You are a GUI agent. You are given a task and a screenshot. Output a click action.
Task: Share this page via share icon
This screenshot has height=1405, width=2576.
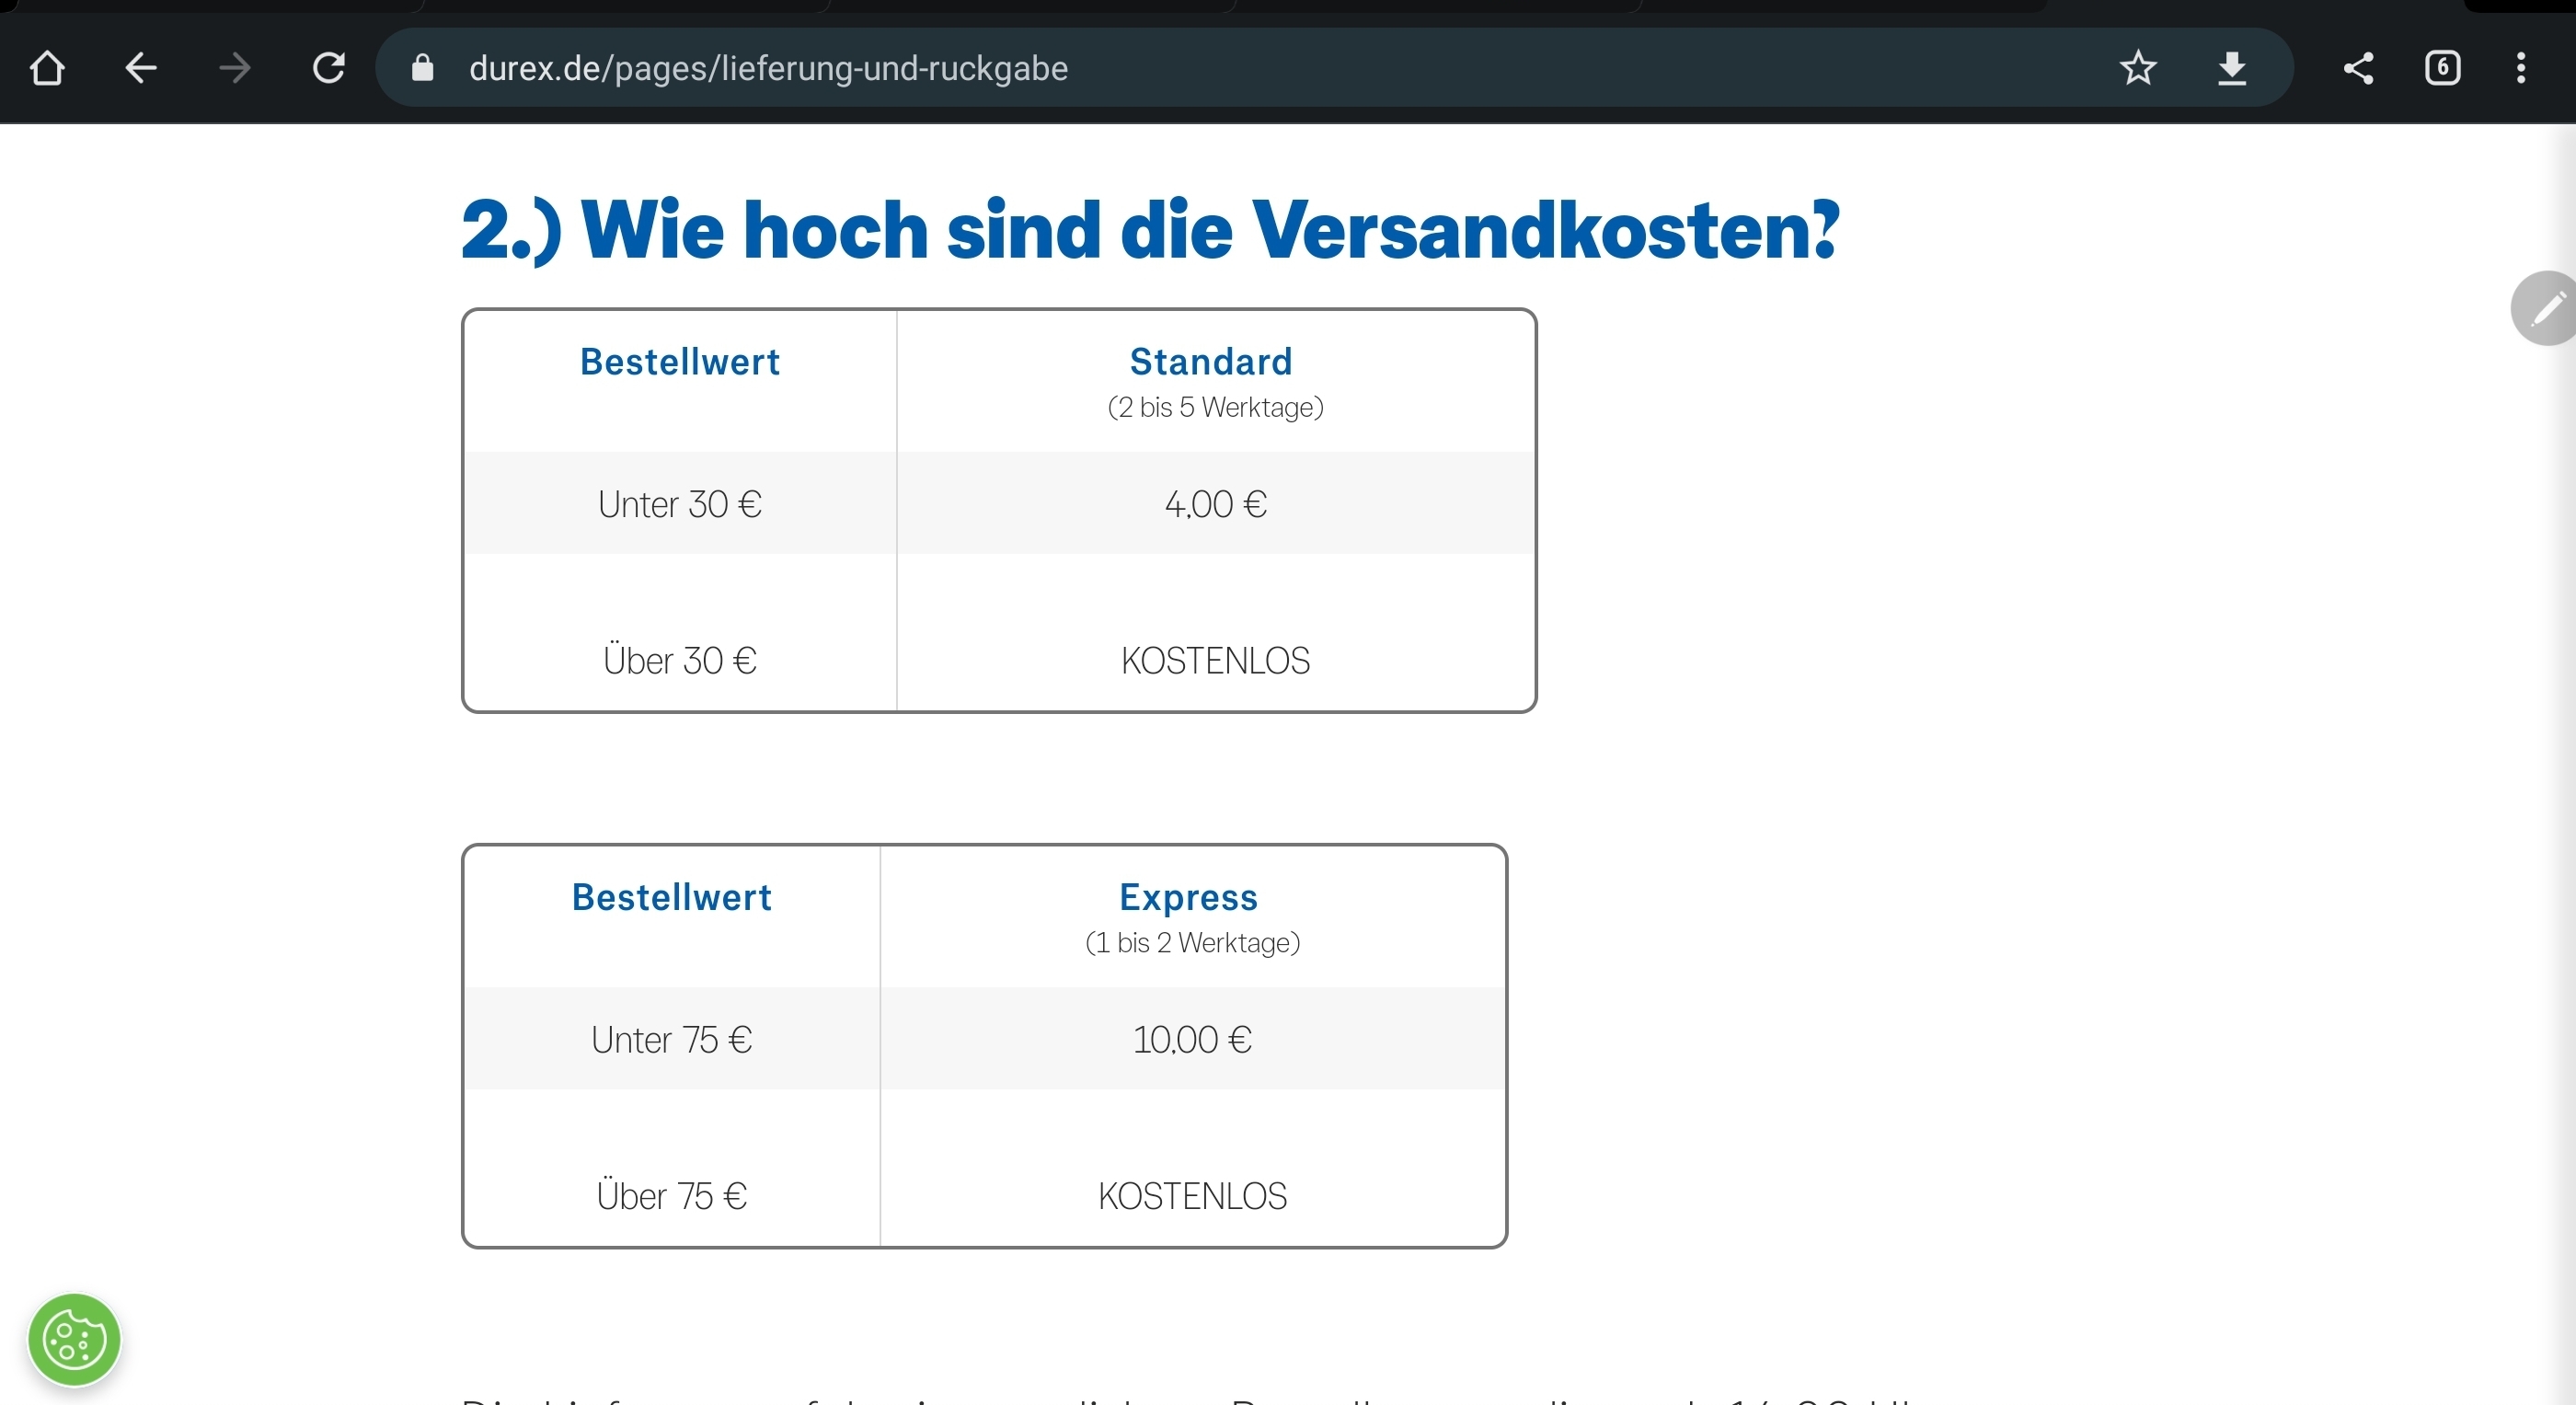coord(2358,68)
